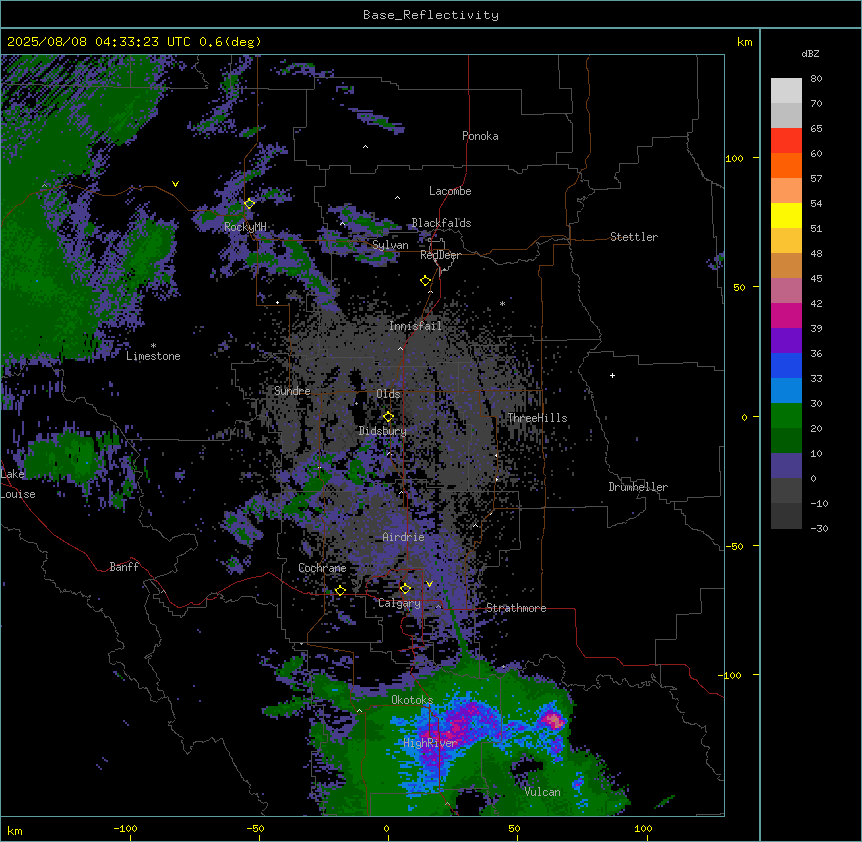Click the Vulcan town label

[543, 792]
